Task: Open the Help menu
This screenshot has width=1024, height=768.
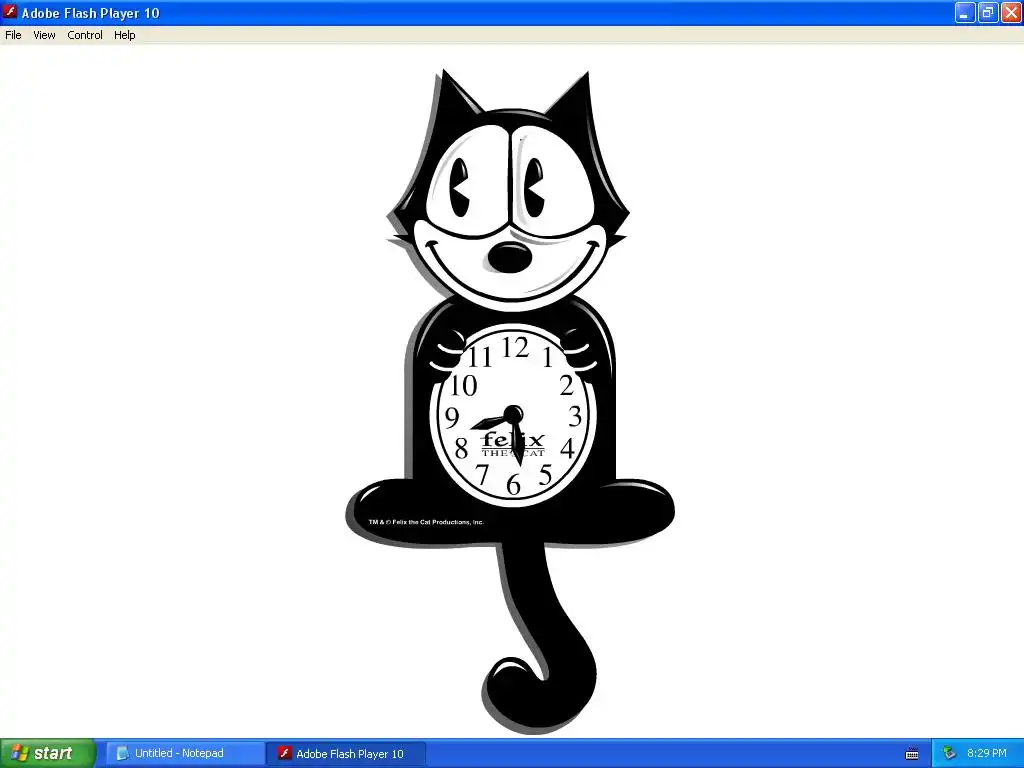Action: pos(125,35)
